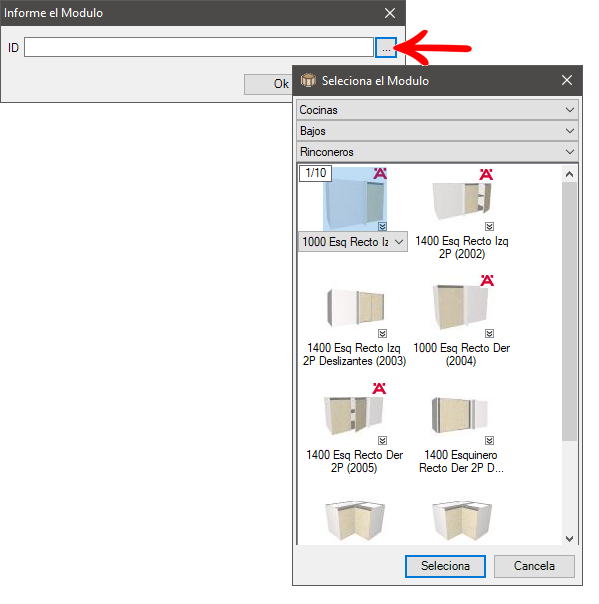Click the Seleciona button

[x=445, y=566]
